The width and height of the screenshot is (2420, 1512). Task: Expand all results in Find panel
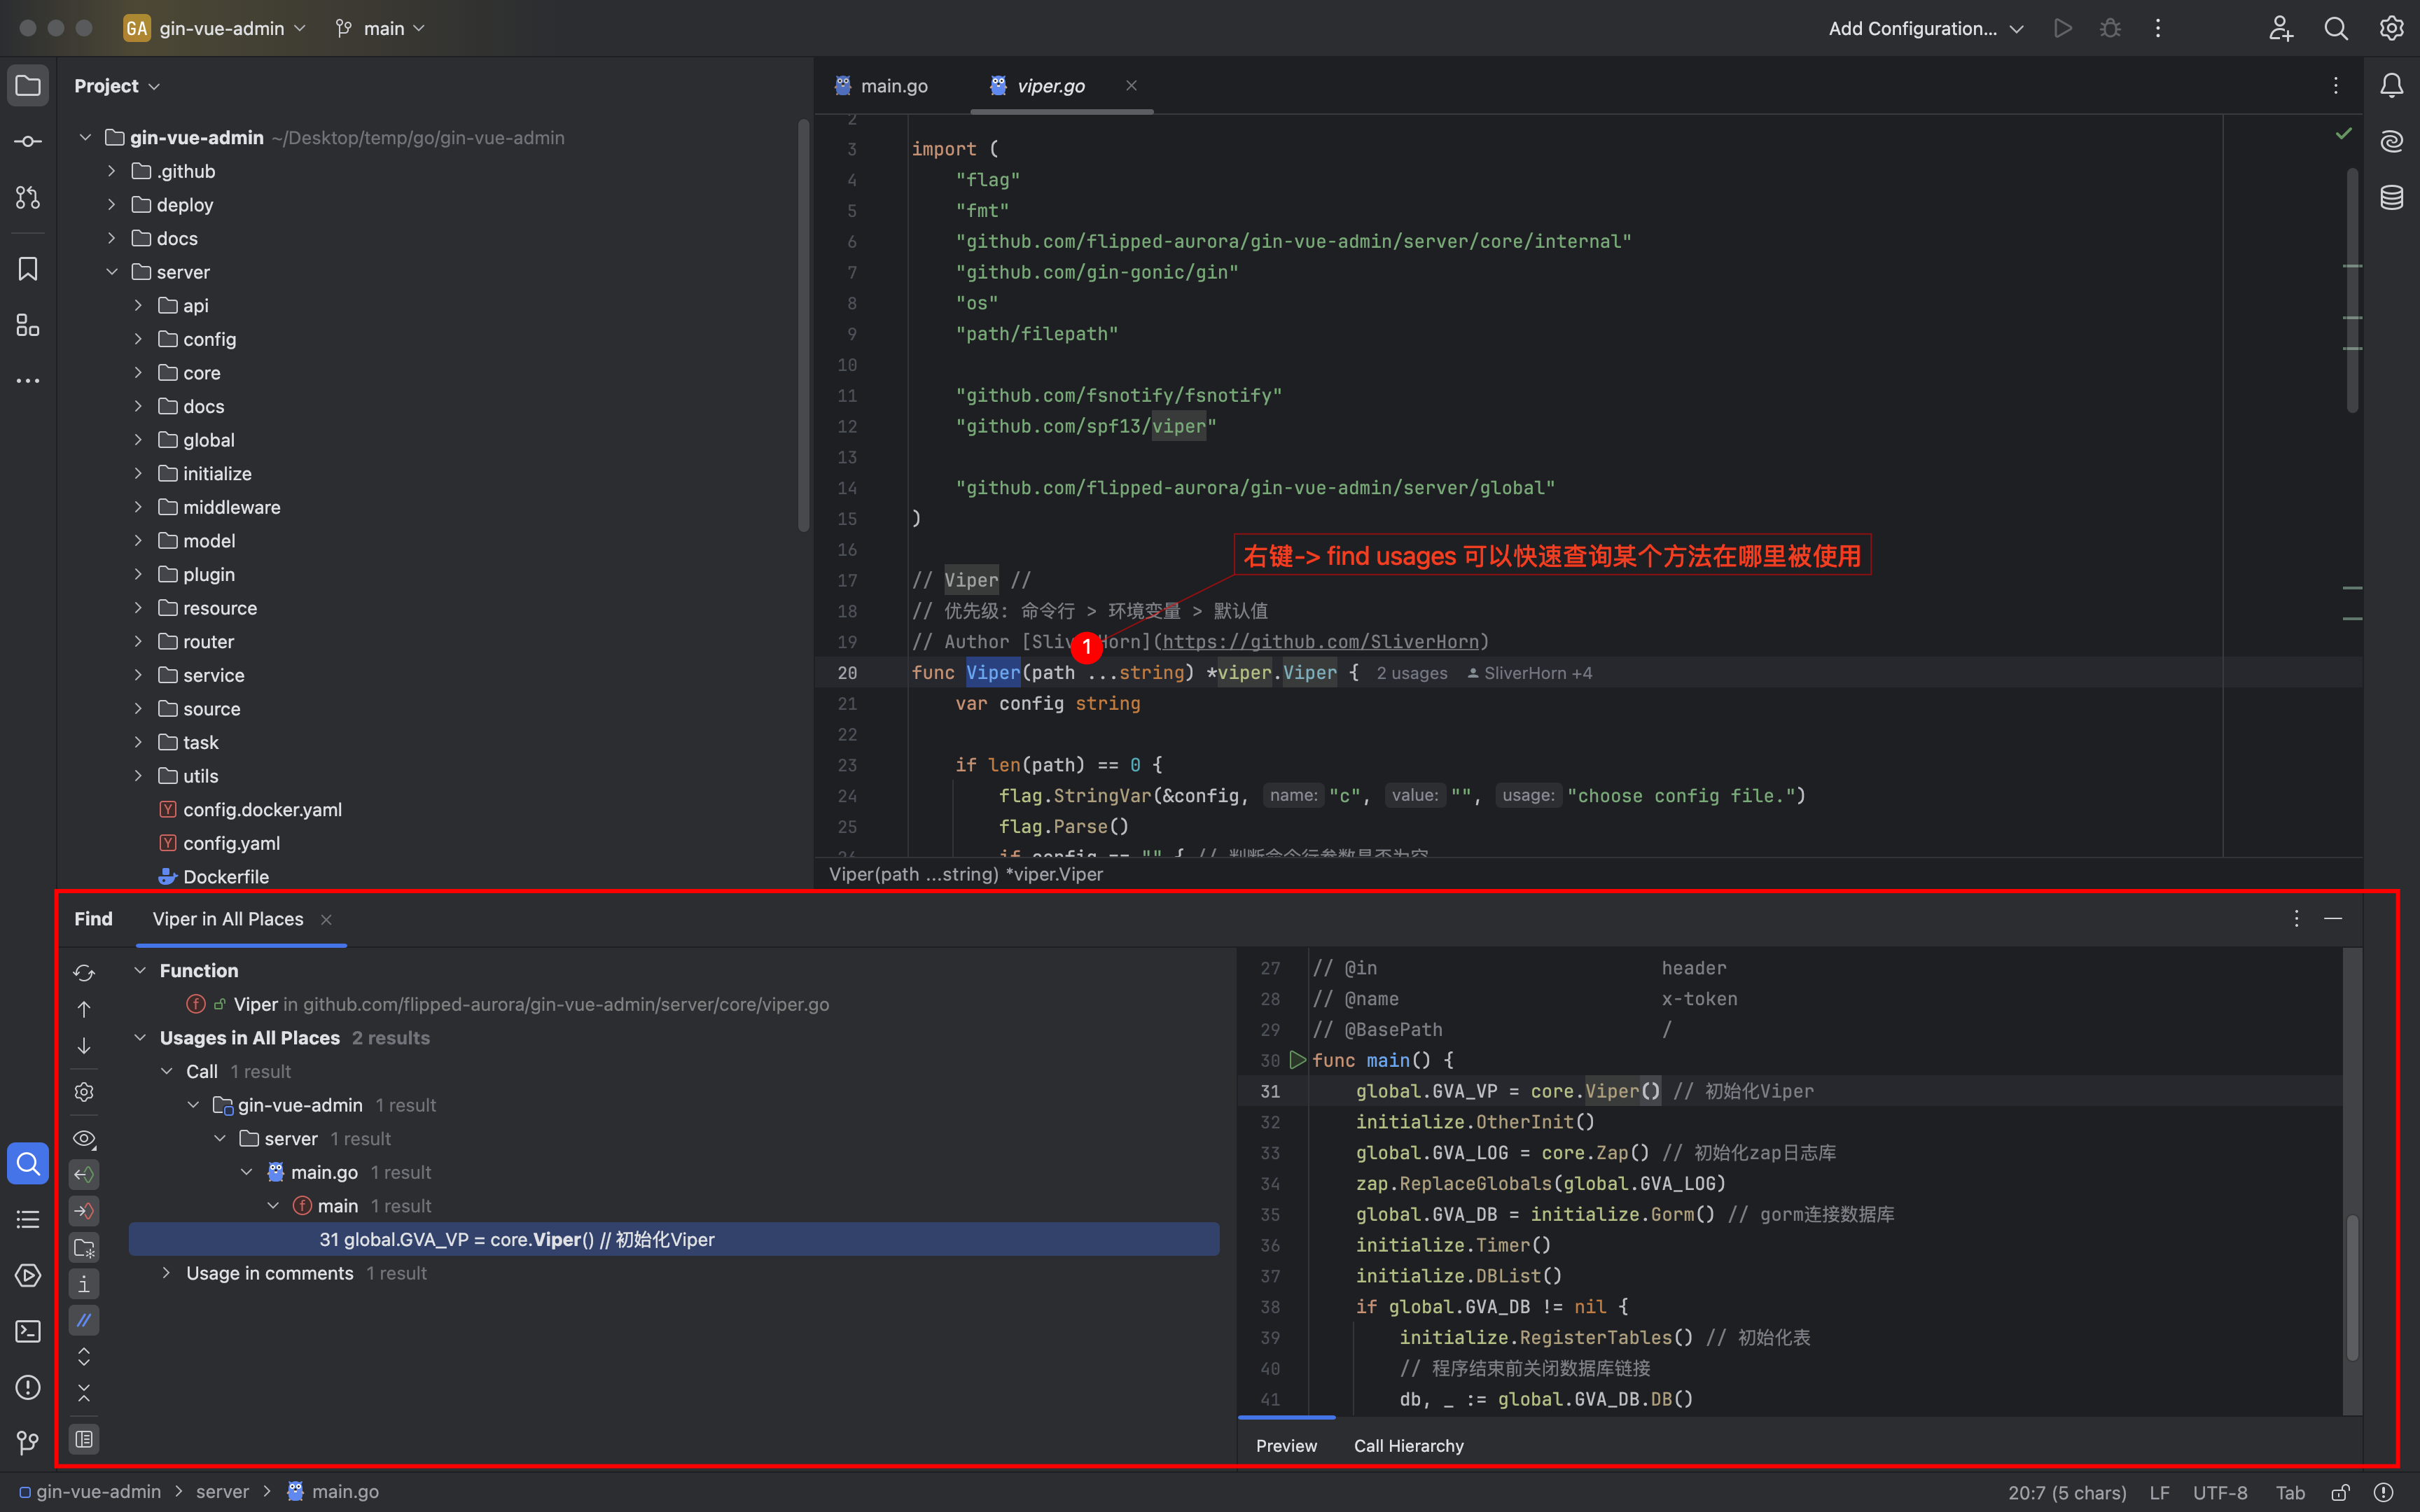[x=84, y=1357]
